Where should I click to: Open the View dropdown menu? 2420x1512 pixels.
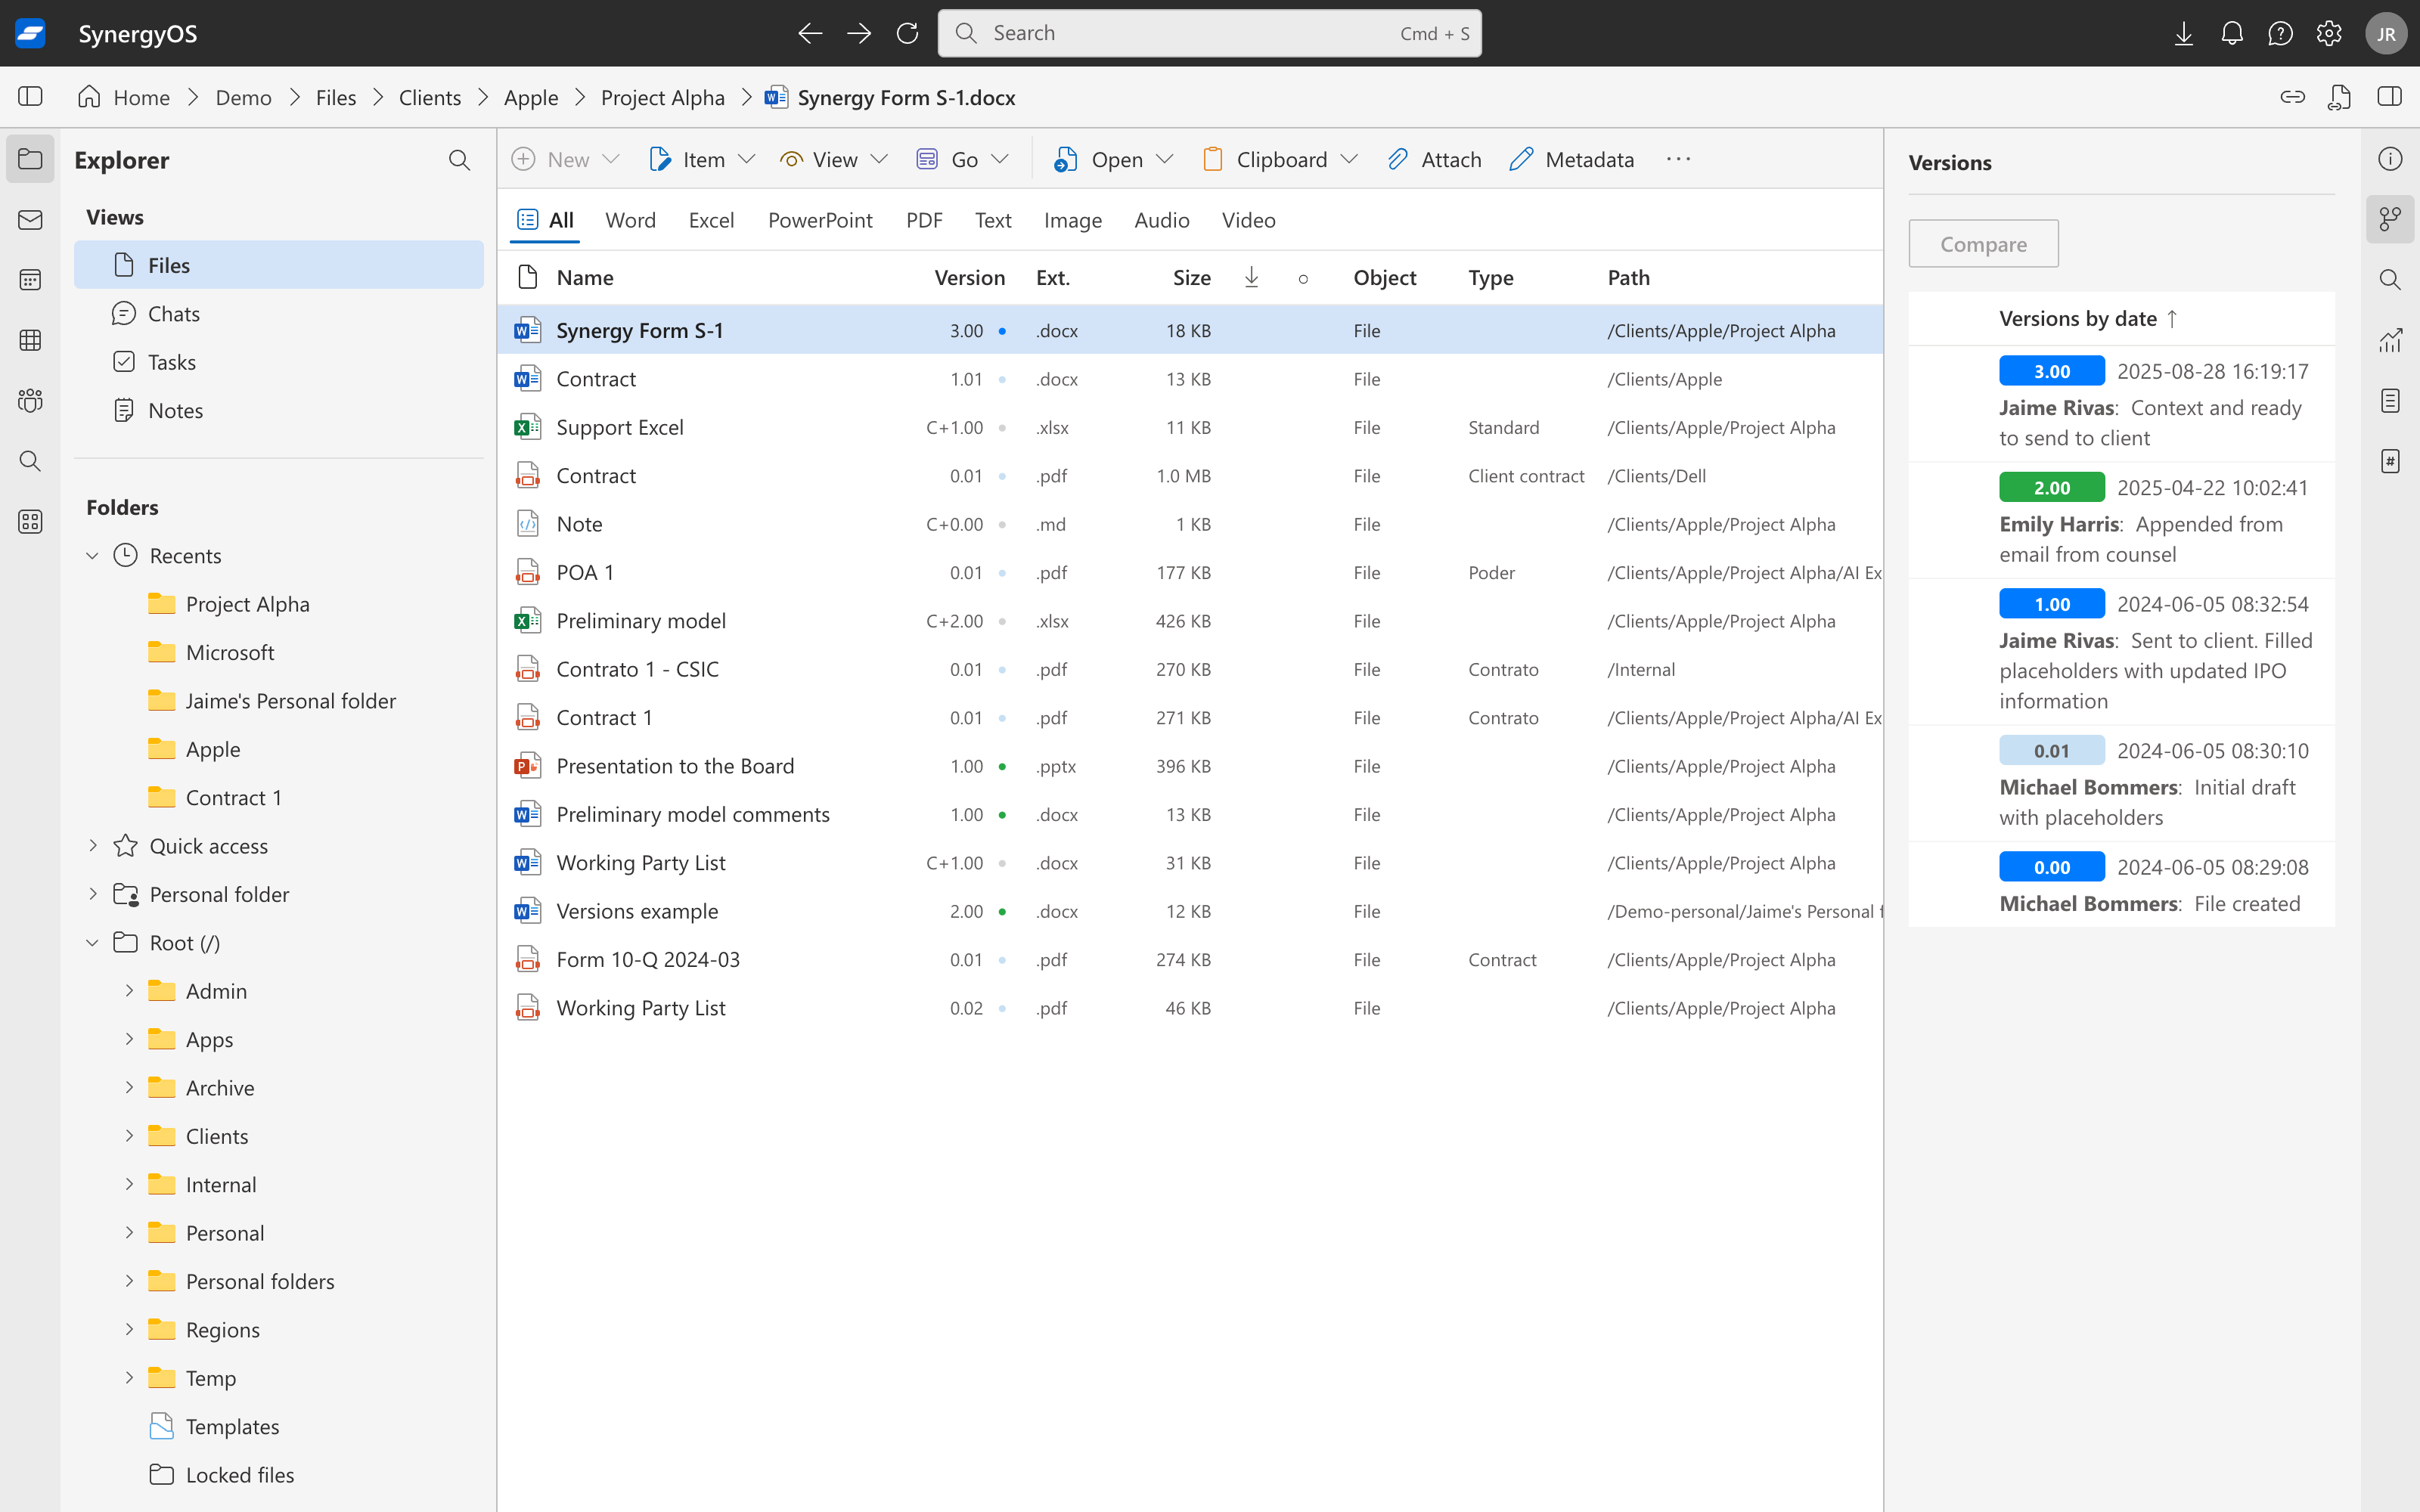[834, 159]
